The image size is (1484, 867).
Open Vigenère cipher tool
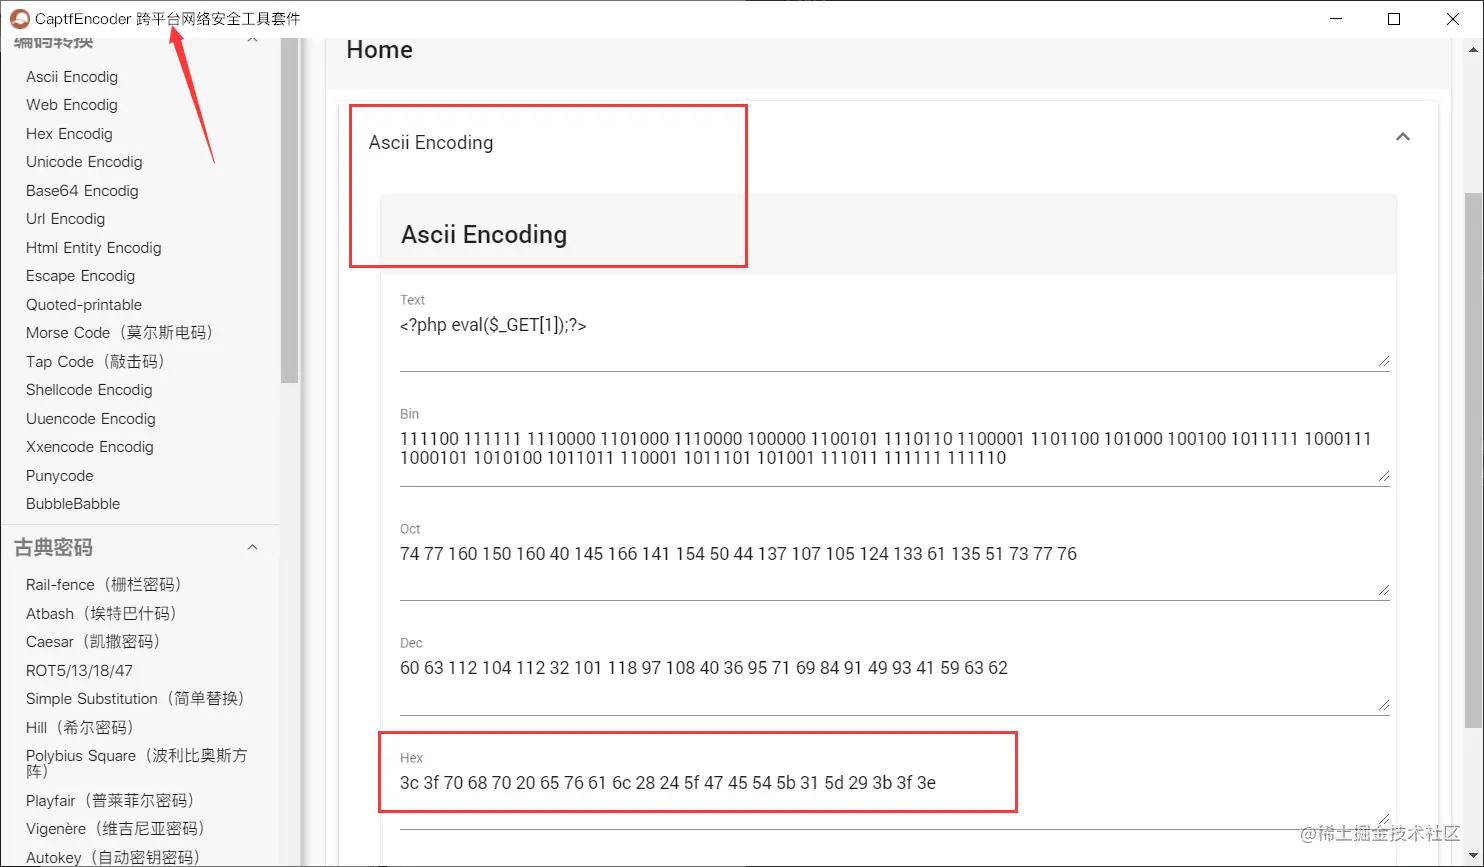[x=115, y=829]
